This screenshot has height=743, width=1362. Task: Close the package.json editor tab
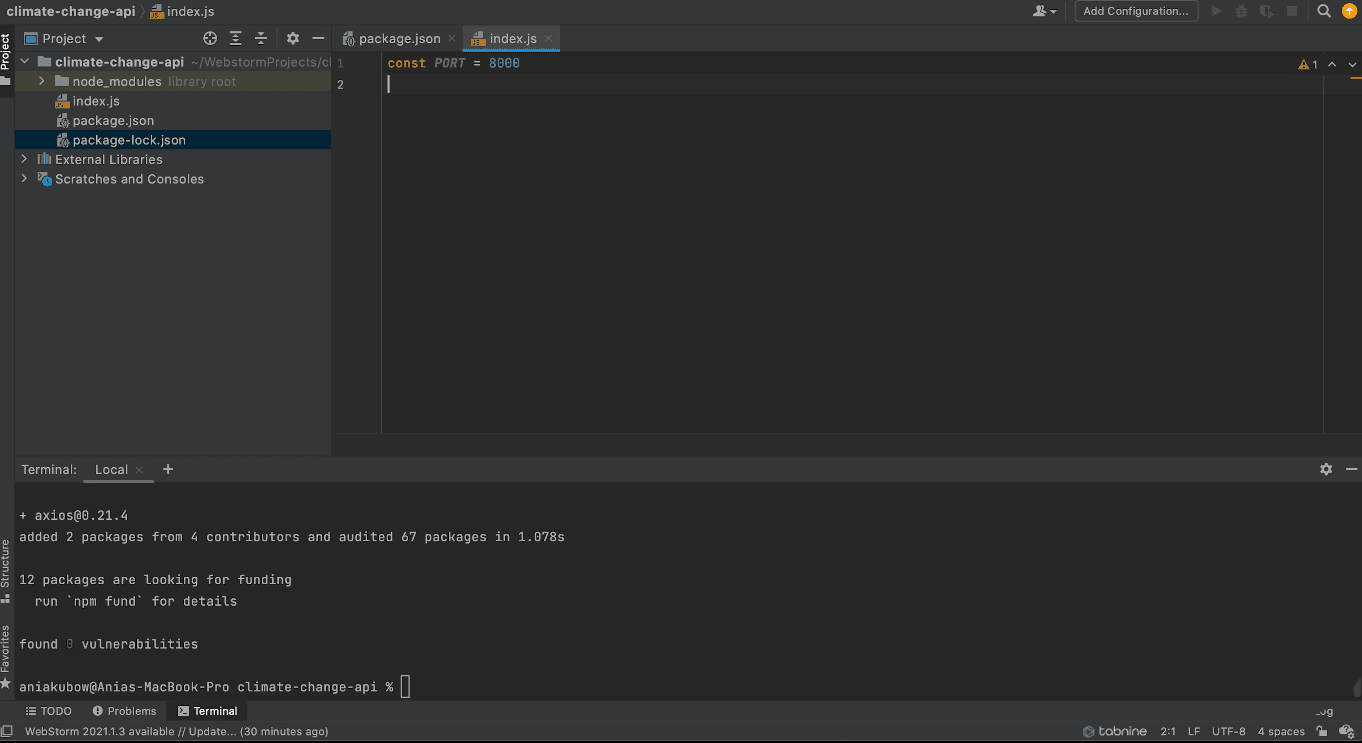click(452, 38)
